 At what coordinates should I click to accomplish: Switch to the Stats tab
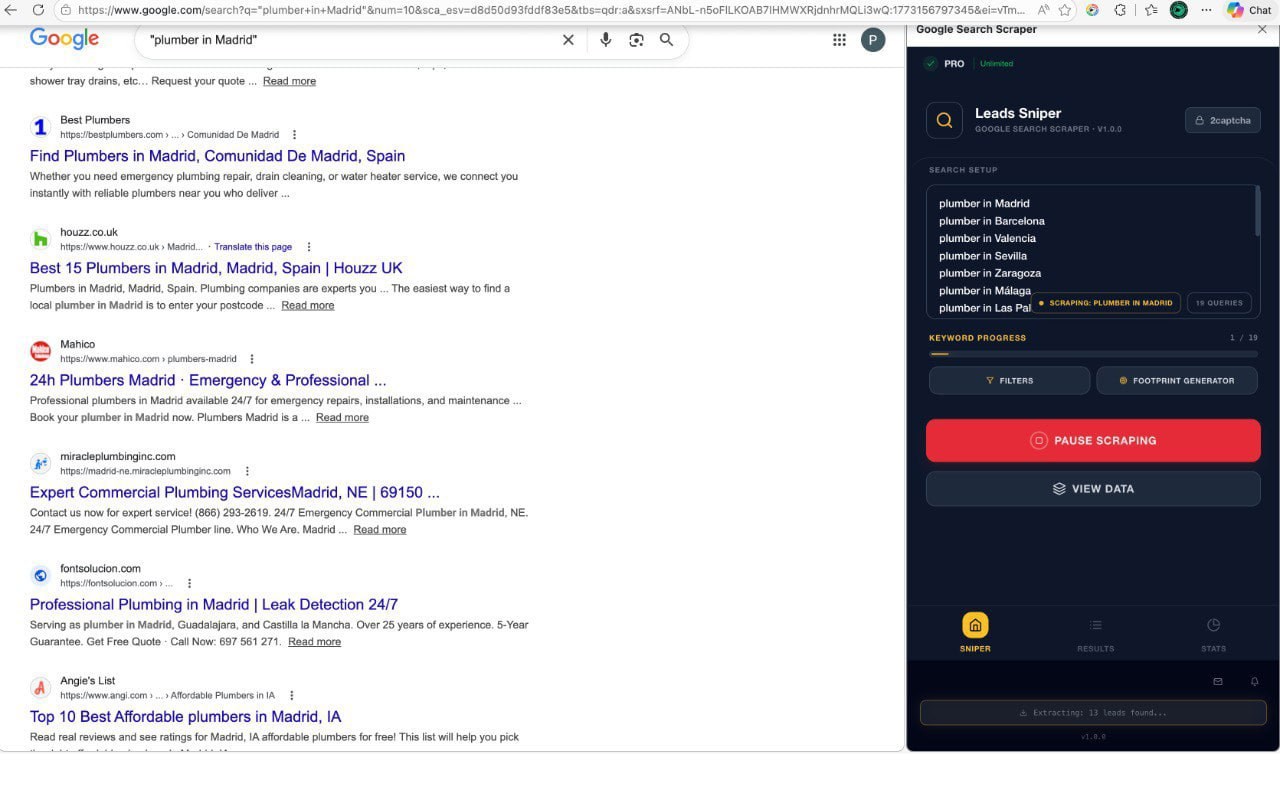1213,633
